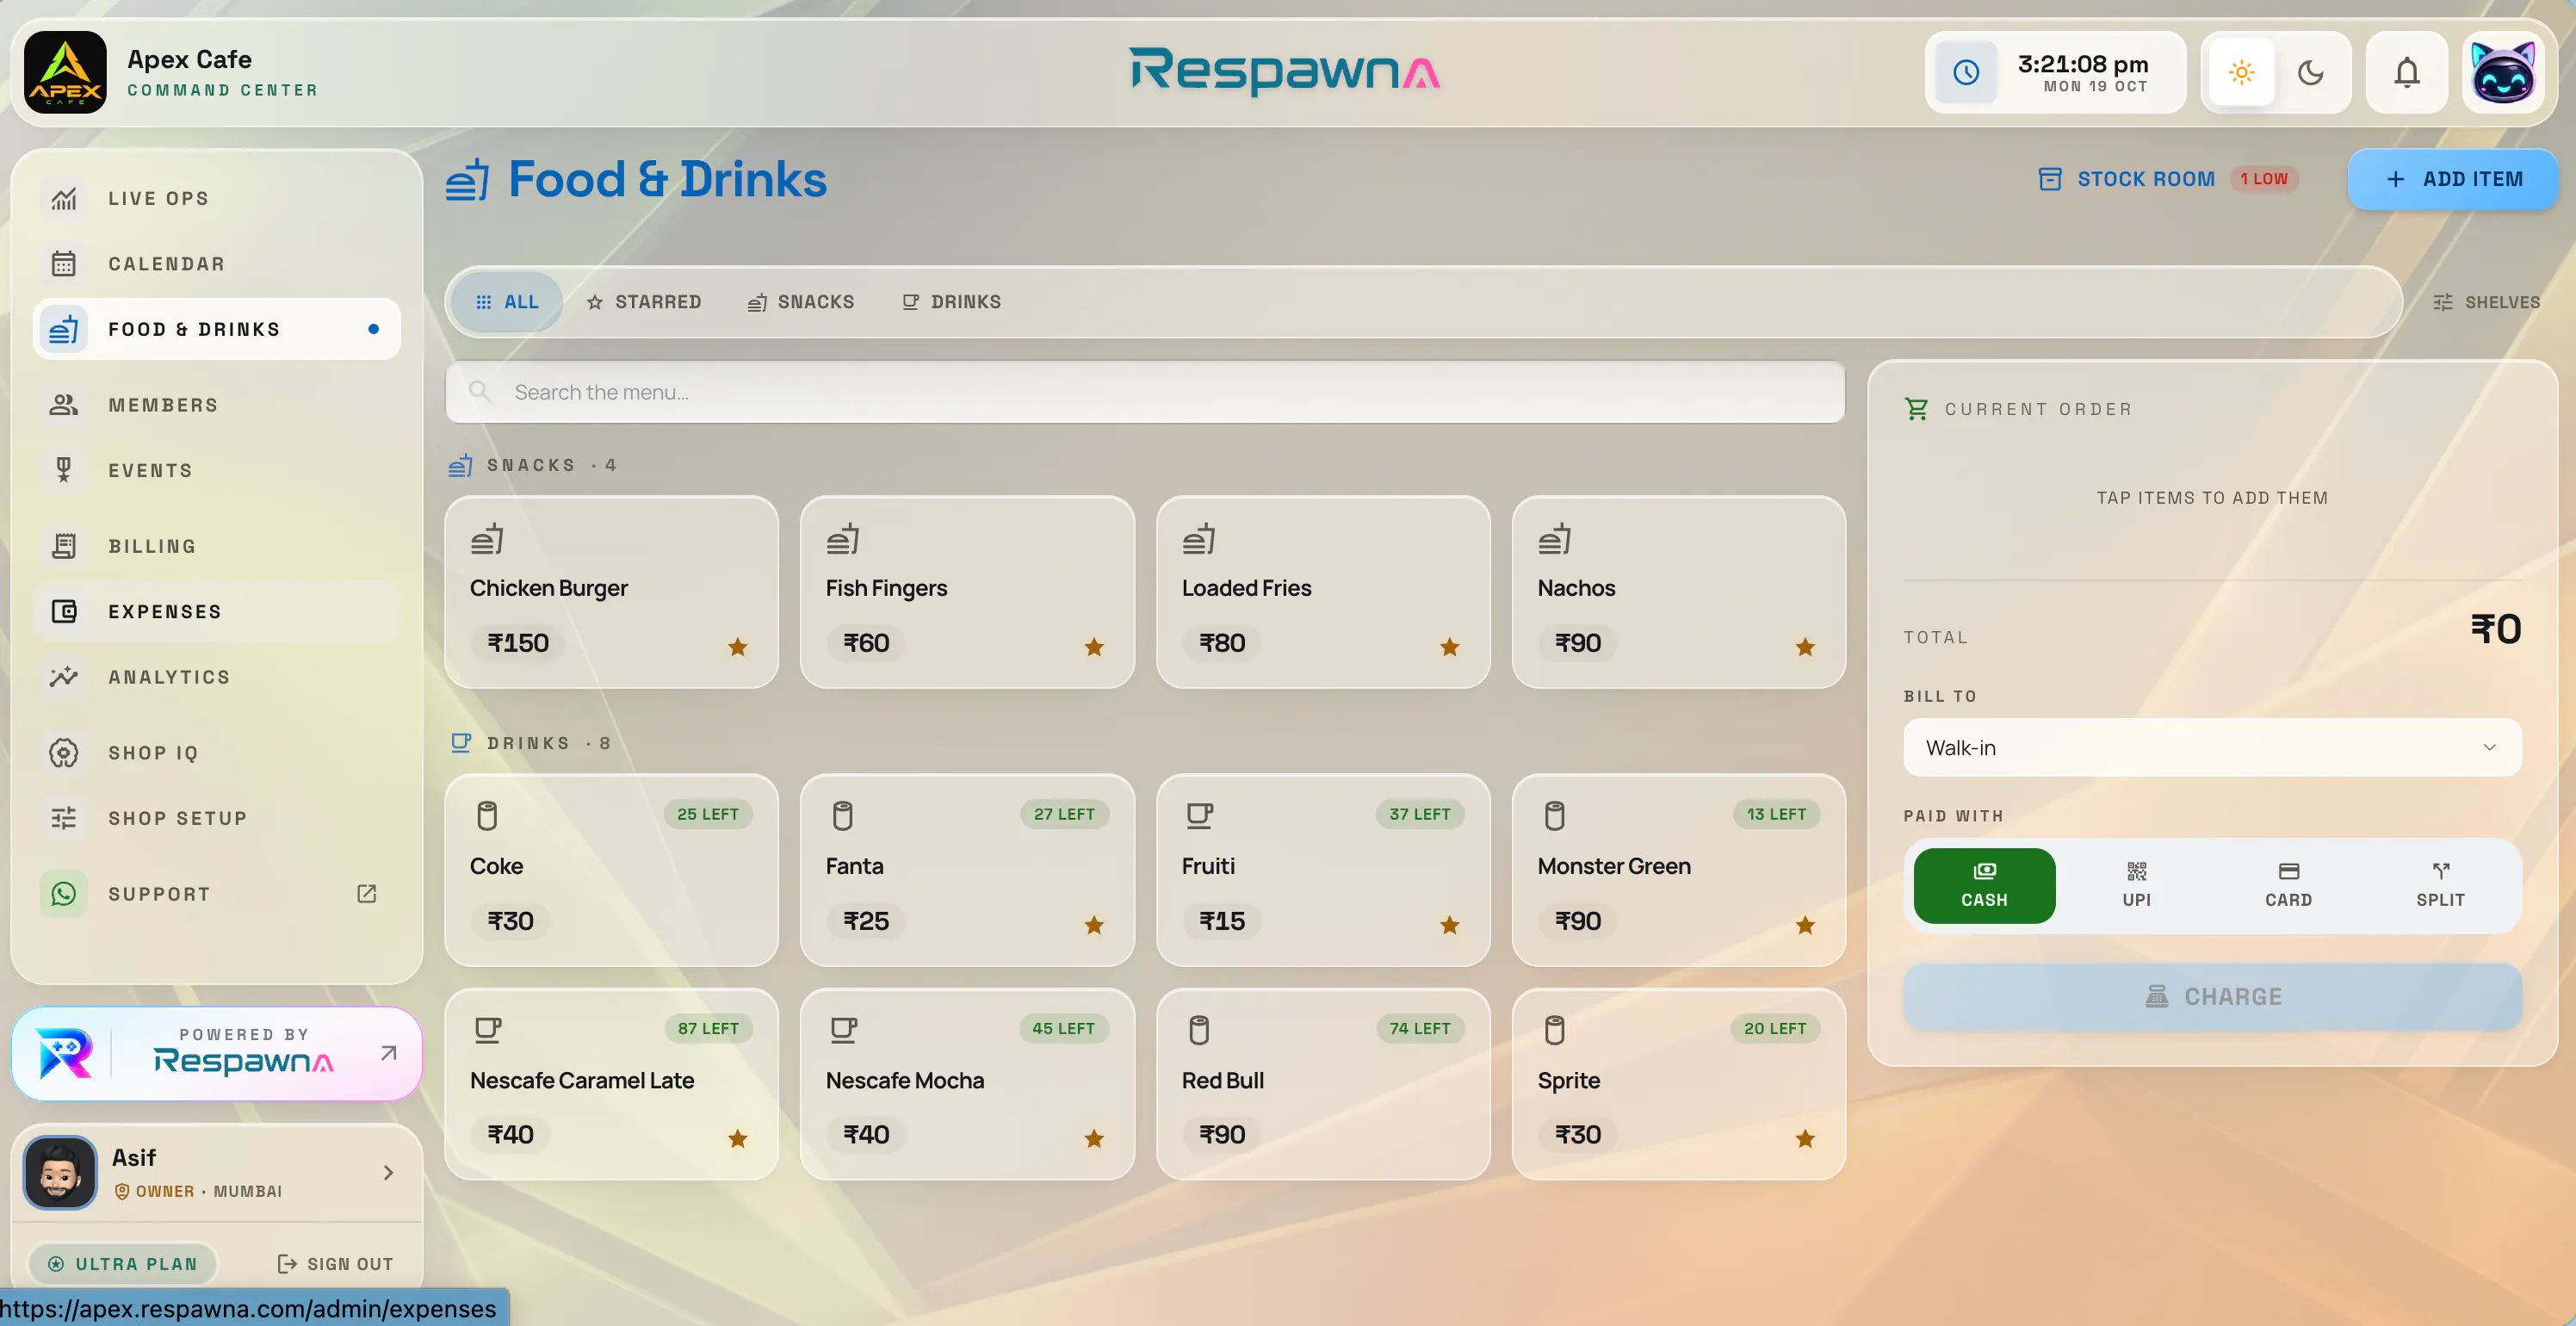Screen dimensions: 2576x1326
Task: Open Calendar in sidebar
Action: point(217,264)
